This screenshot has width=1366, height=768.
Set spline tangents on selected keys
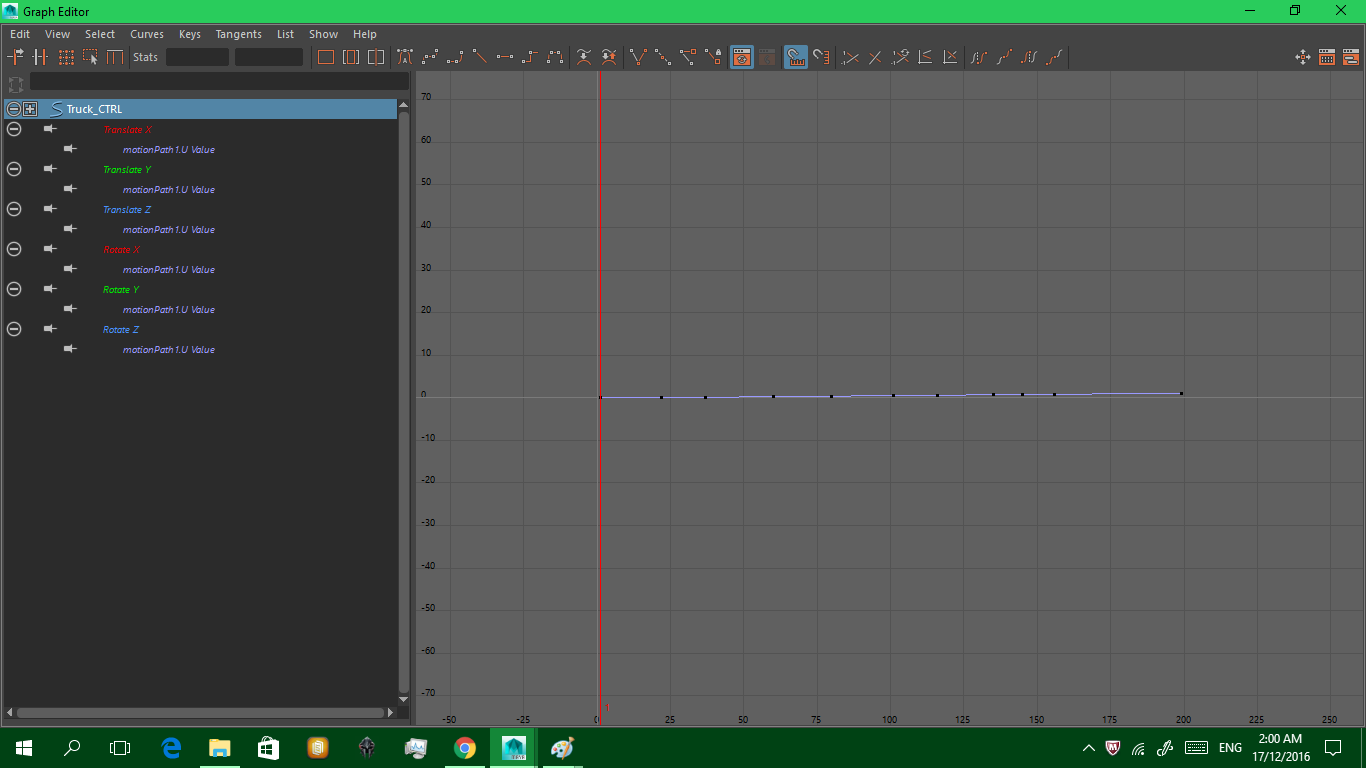(x=430, y=57)
